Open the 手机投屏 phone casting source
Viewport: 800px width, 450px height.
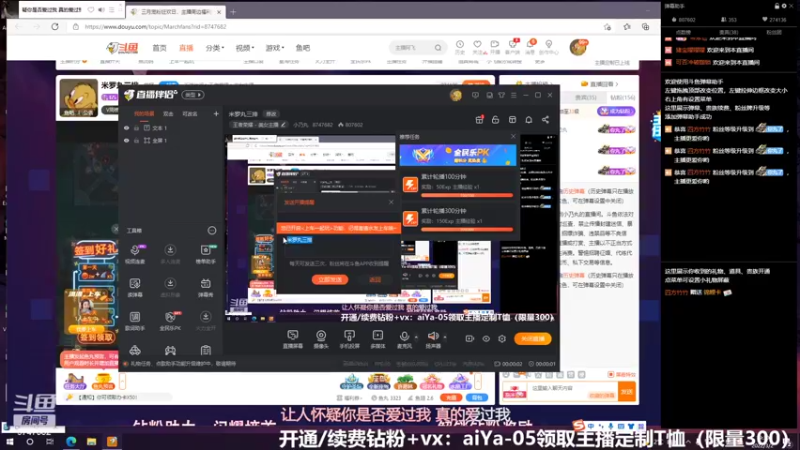pyautogui.click(x=349, y=336)
